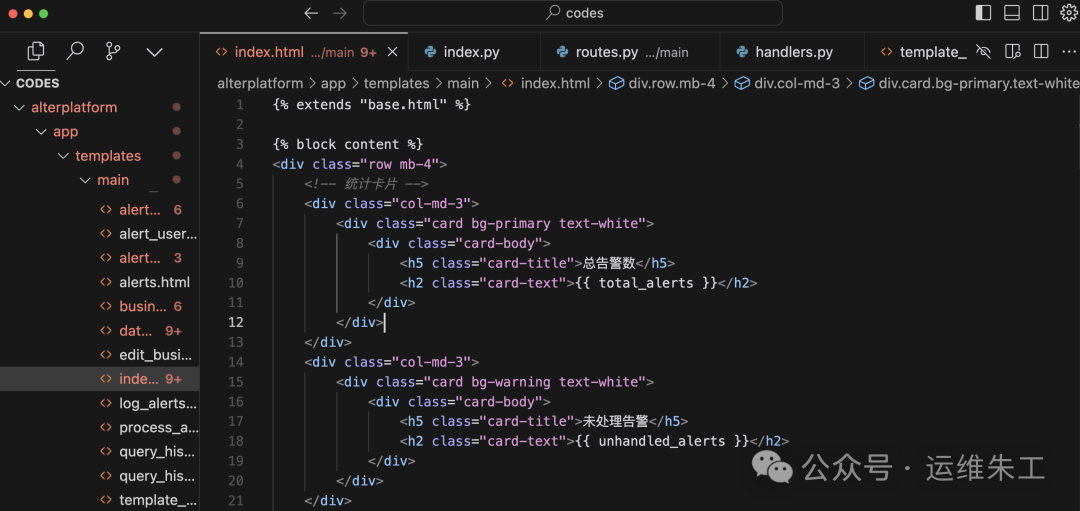
Task: Close the index.html editor tab
Action: pyautogui.click(x=392, y=52)
